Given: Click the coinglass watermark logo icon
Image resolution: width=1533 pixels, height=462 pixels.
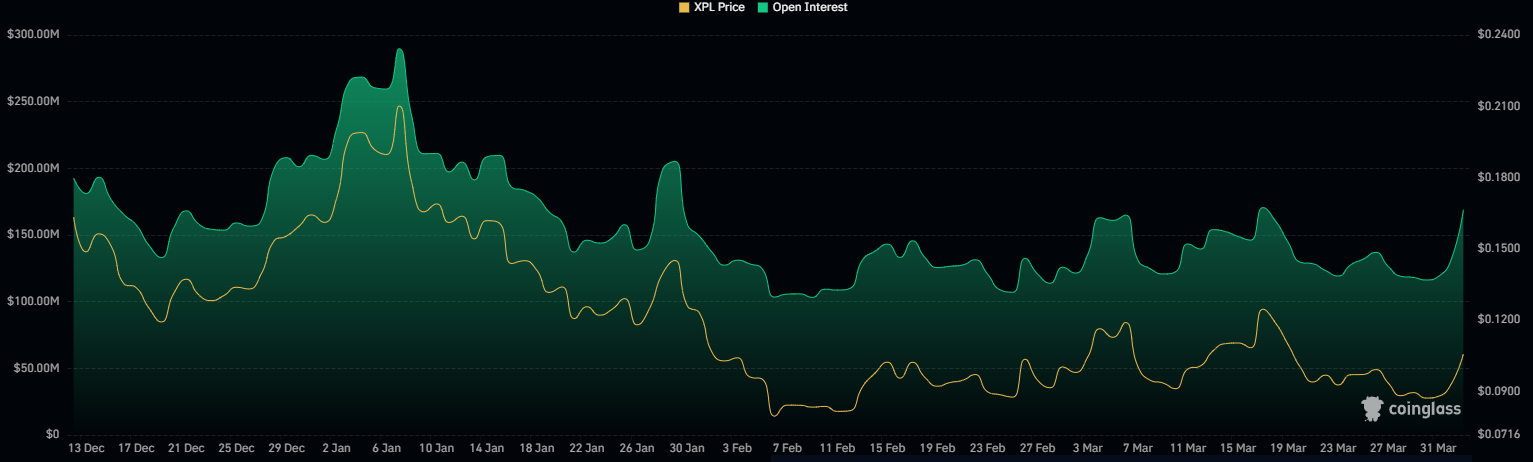Looking at the screenshot, I should pyautogui.click(x=1372, y=408).
